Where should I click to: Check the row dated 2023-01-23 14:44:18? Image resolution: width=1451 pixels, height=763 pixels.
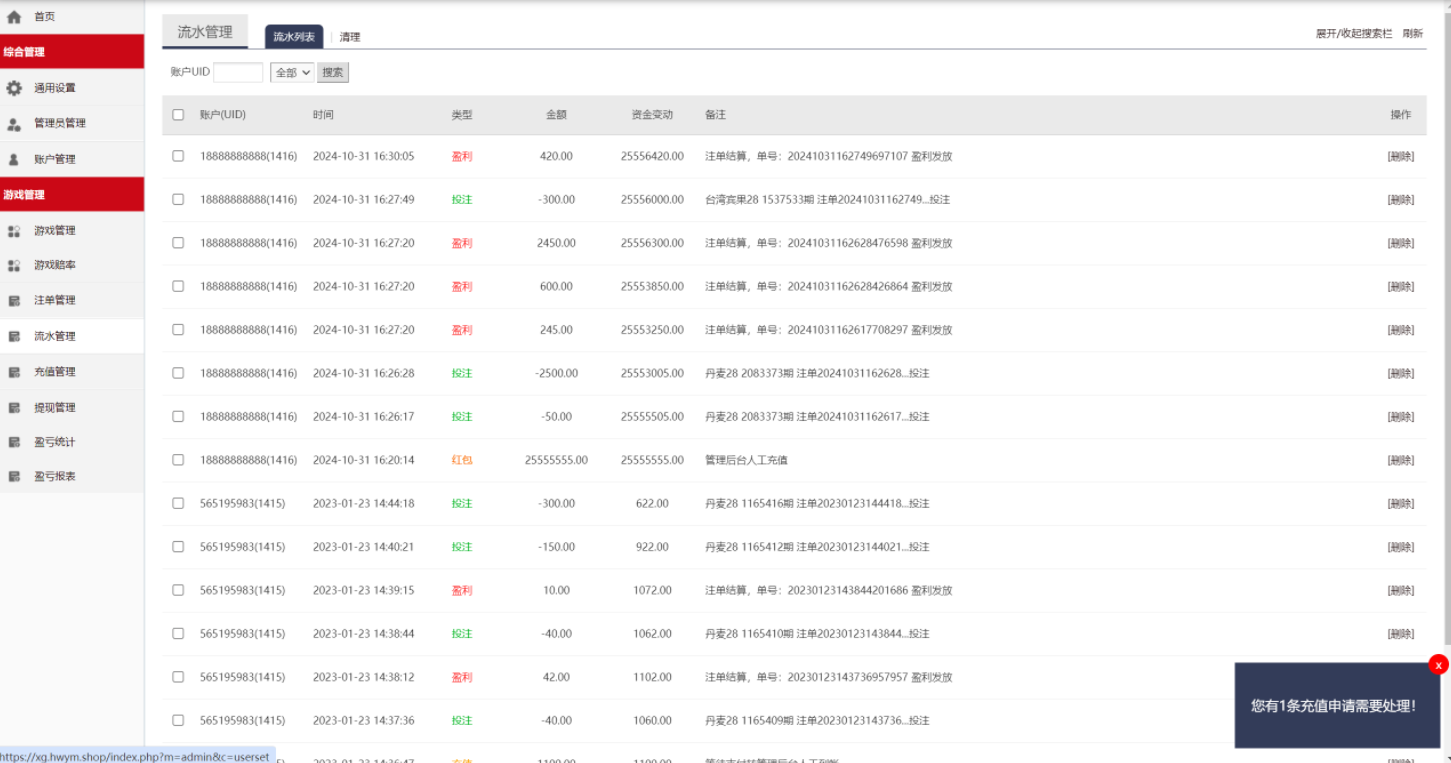click(178, 503)
